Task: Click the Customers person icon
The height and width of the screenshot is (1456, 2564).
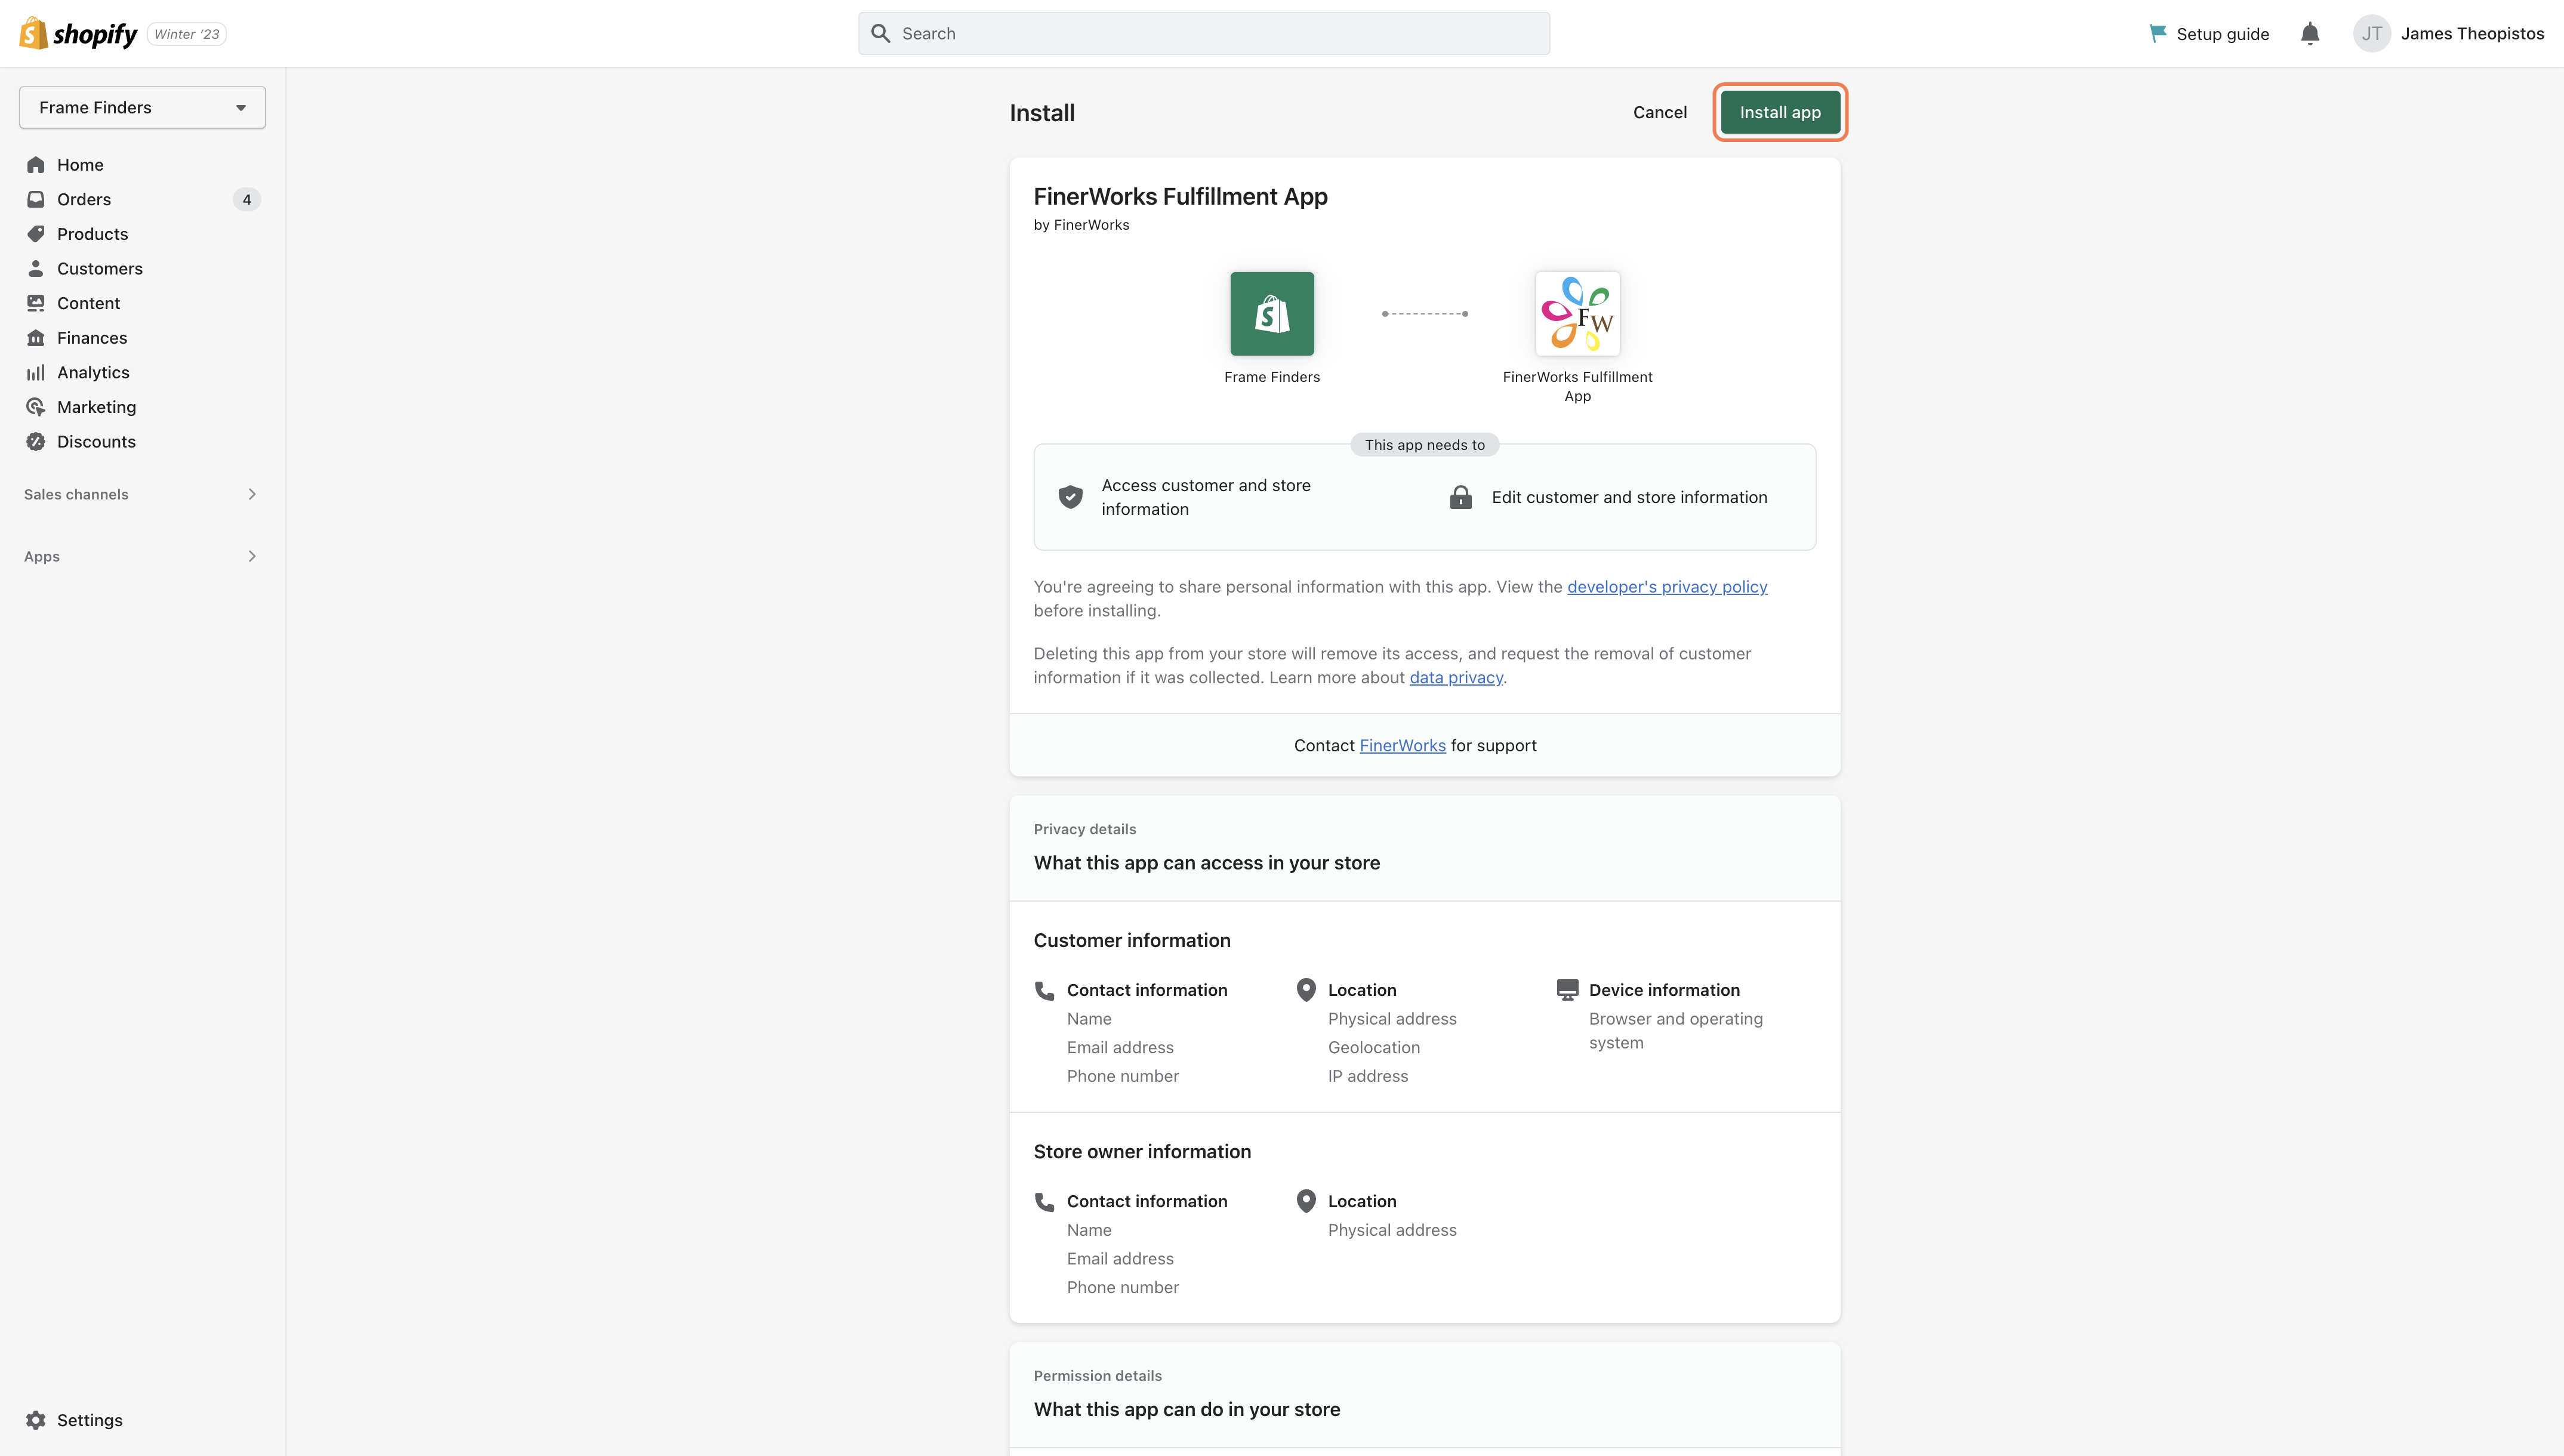Action: click(x=36, y=268)
